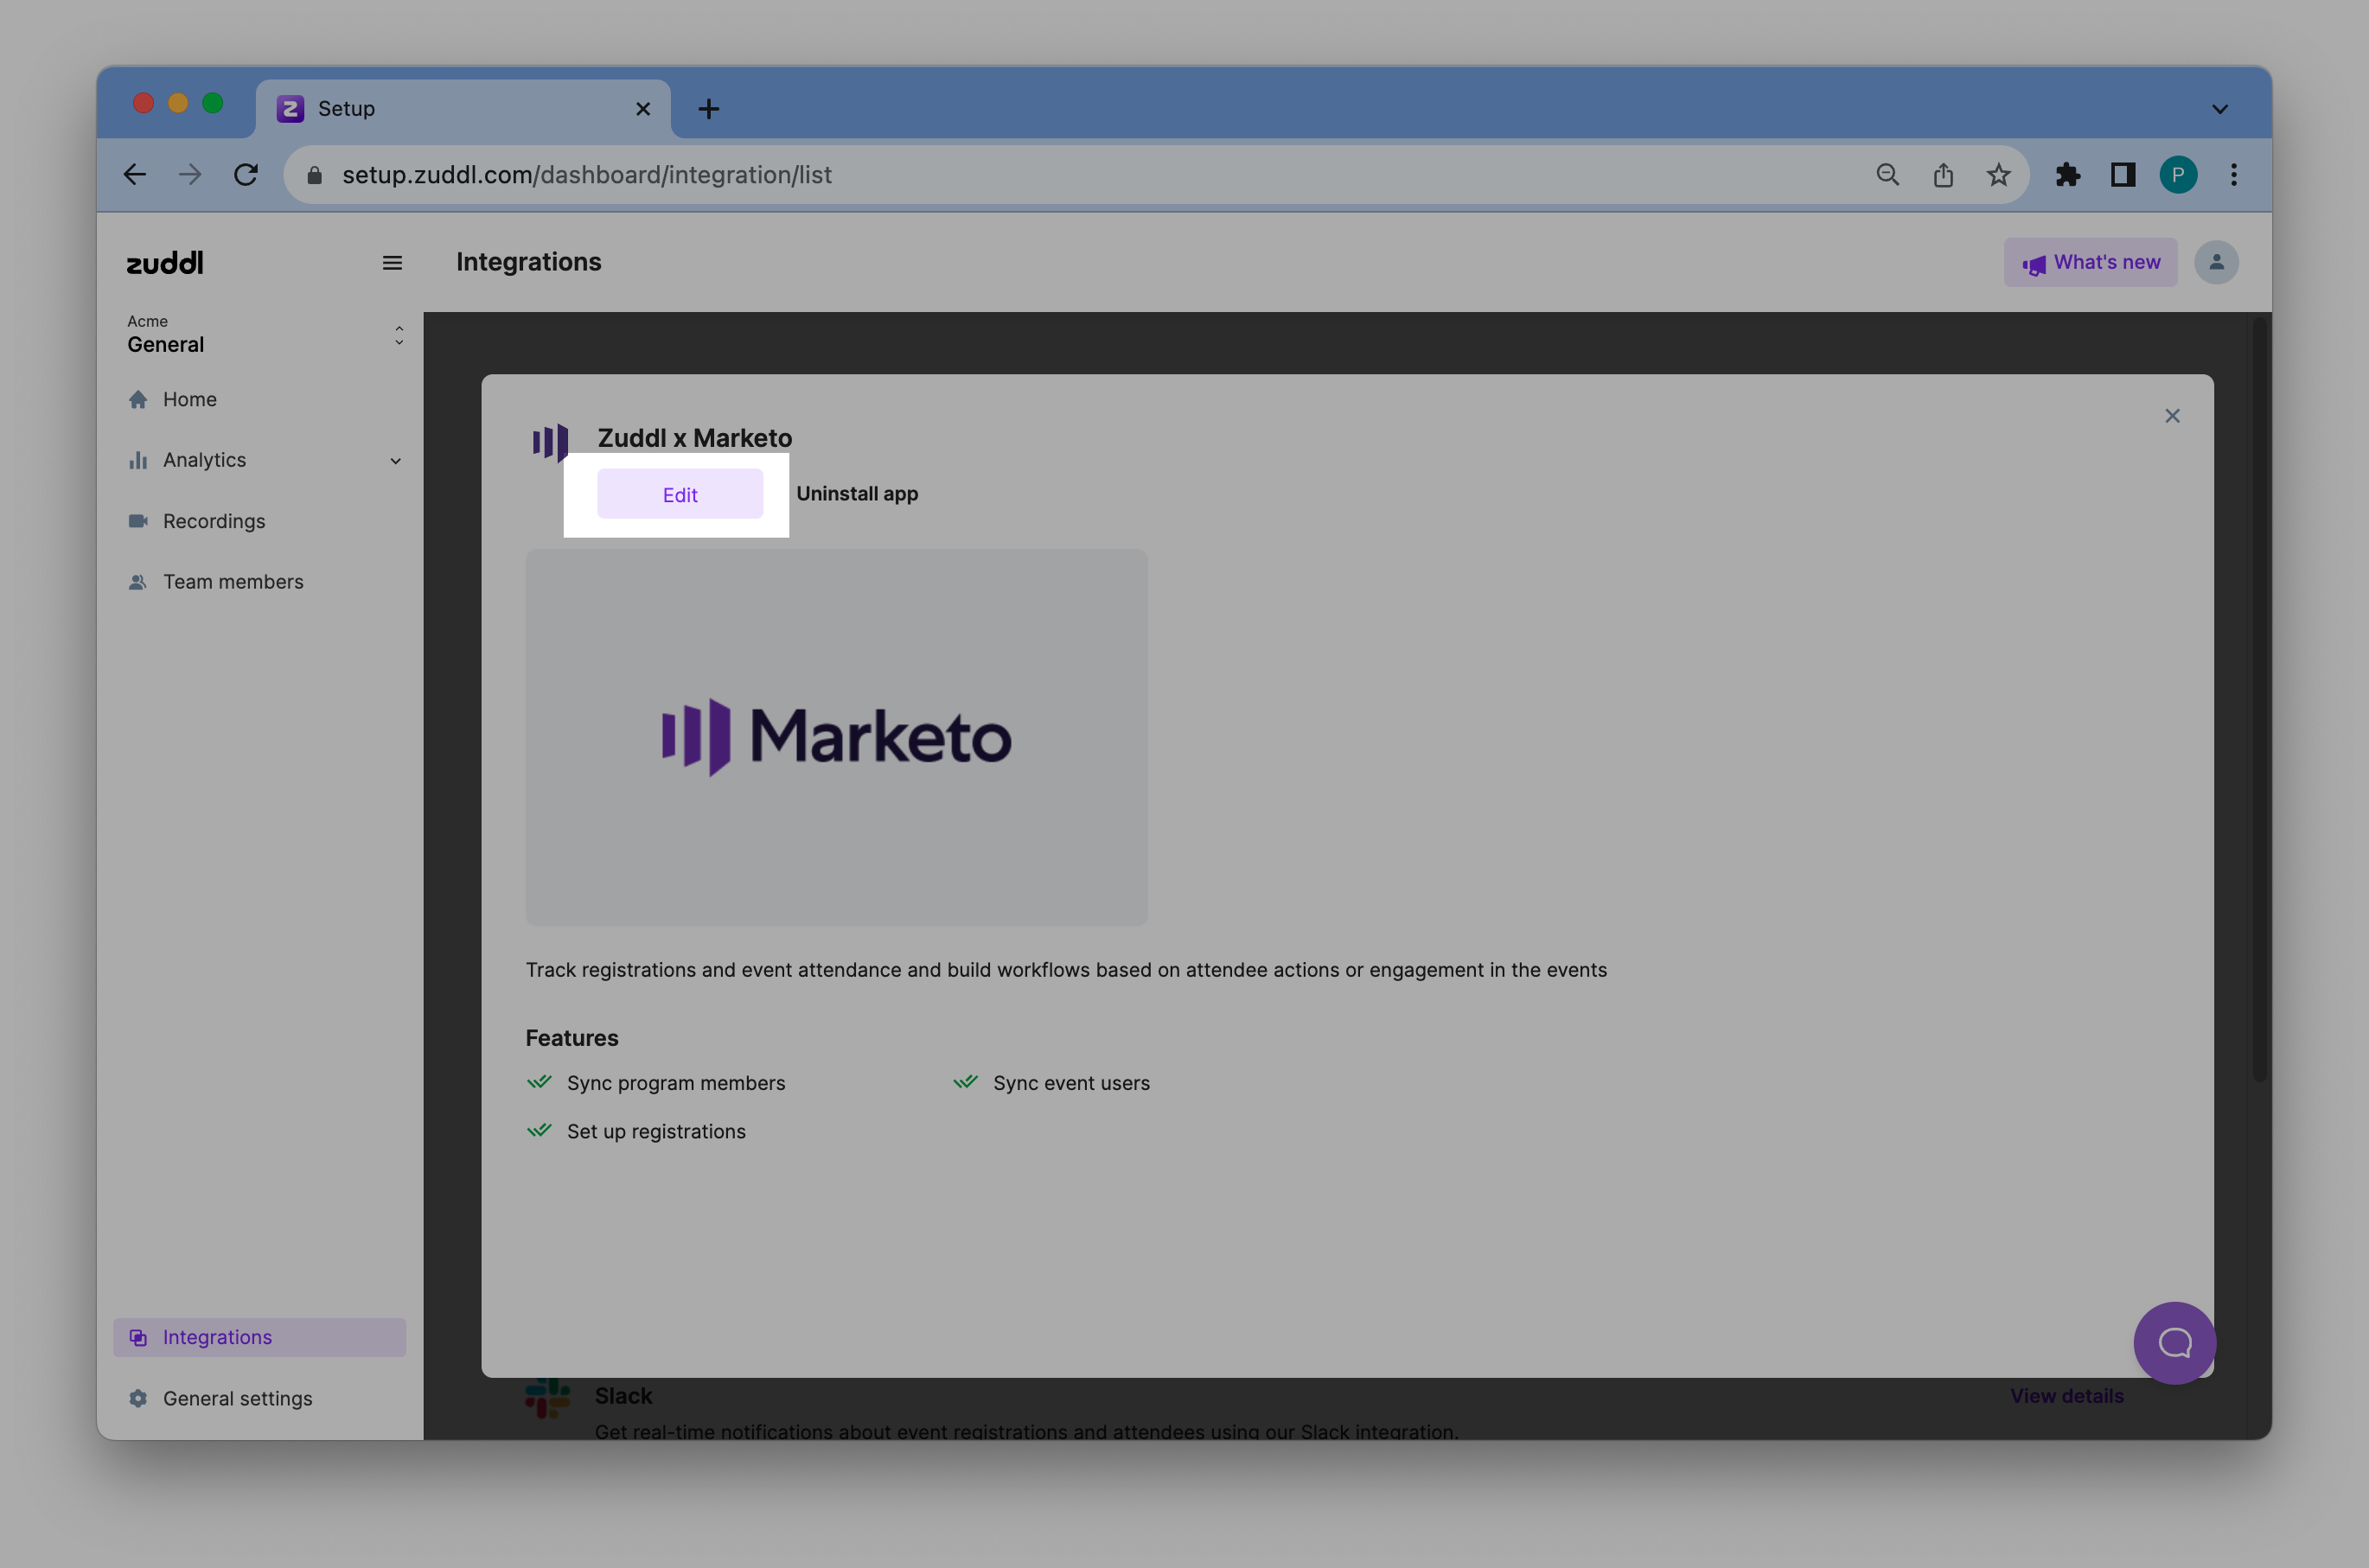Click the page vertical scrollbar
This screenshot has width=2369, height=1568.
point(2259,700)
